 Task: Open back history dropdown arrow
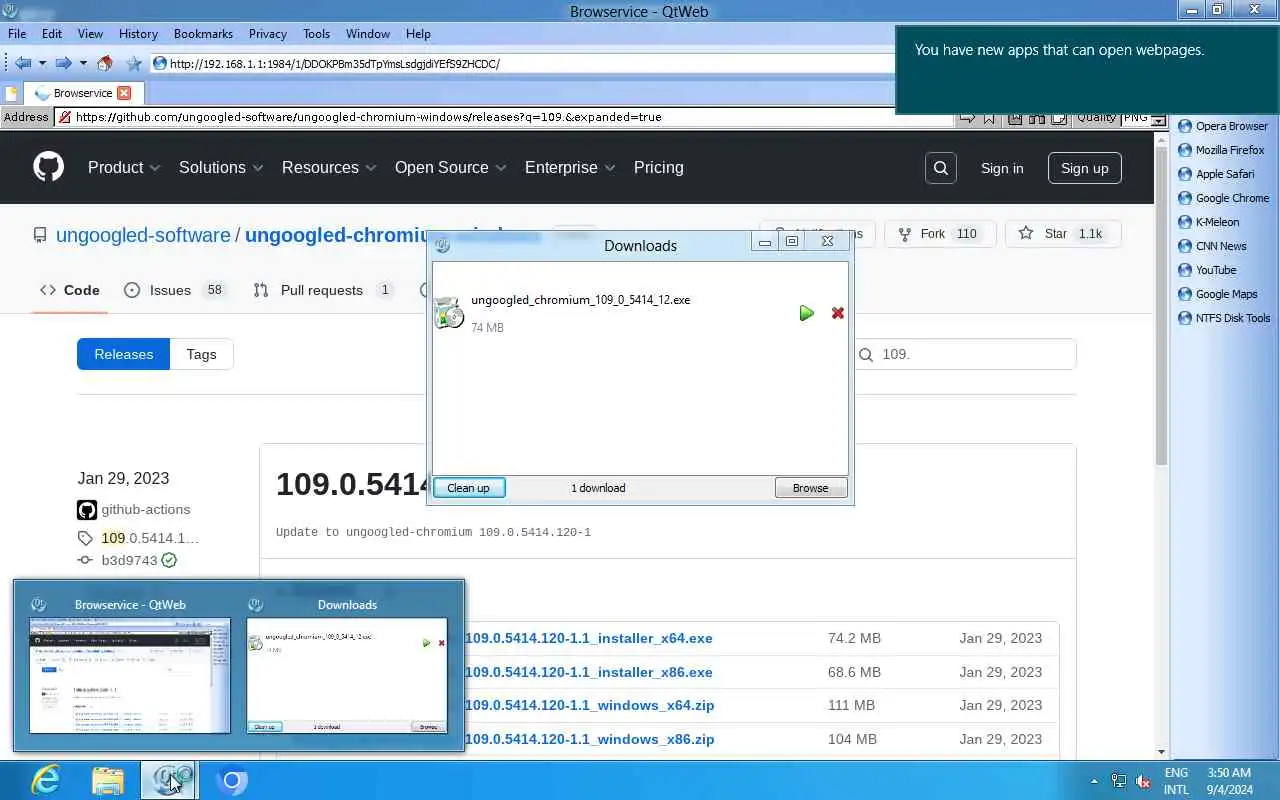tap(42, 63)
